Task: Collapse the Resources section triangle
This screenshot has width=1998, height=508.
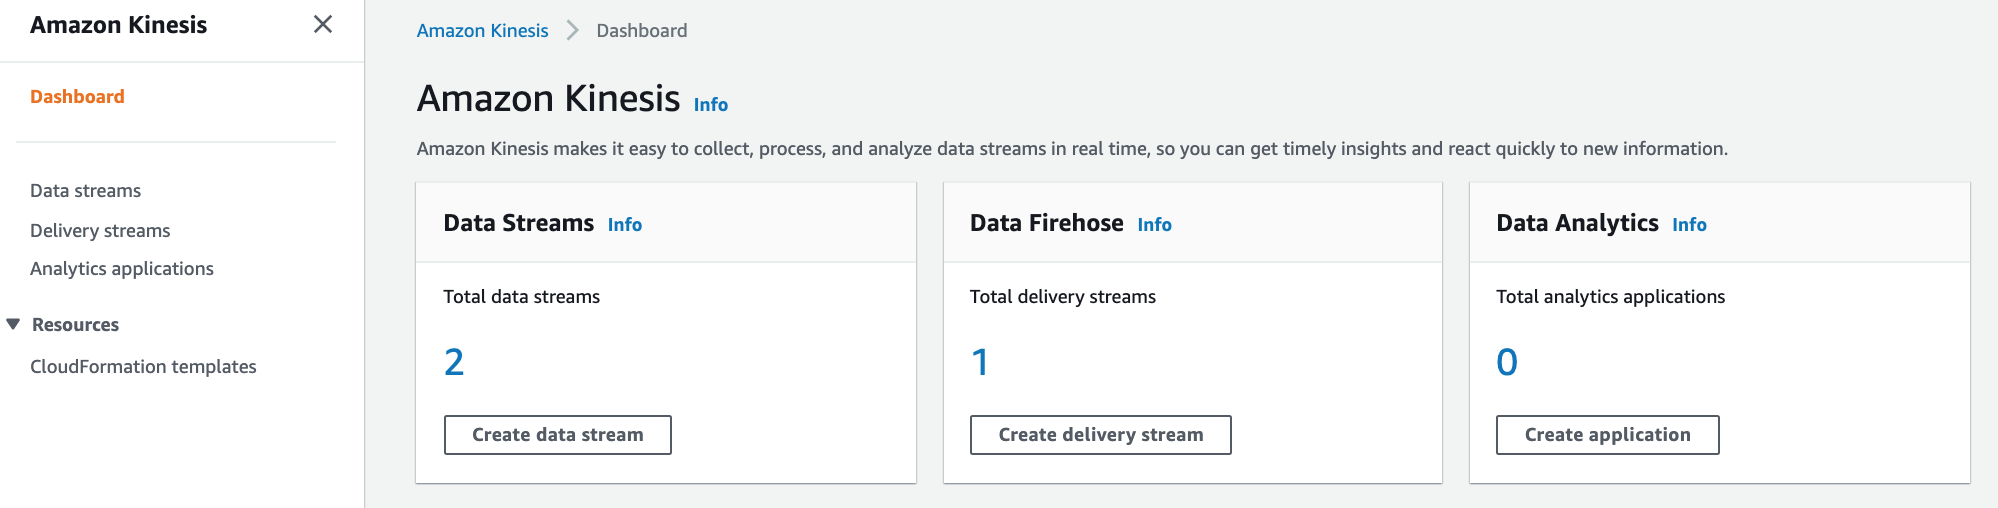Action: [x=13, y=324]
